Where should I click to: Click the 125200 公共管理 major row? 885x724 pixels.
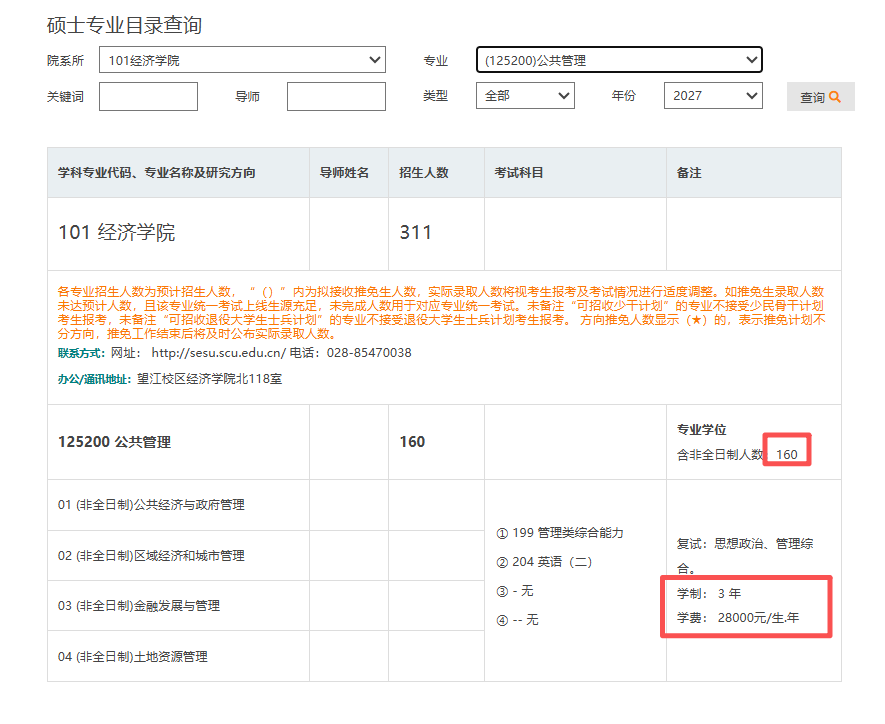point(114,442)
